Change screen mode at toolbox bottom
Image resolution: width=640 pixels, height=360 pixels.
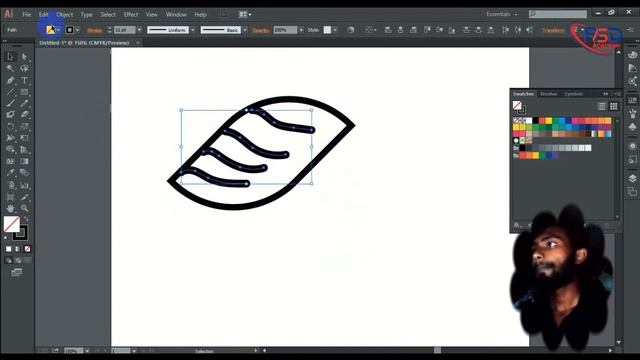coord(17,272)
